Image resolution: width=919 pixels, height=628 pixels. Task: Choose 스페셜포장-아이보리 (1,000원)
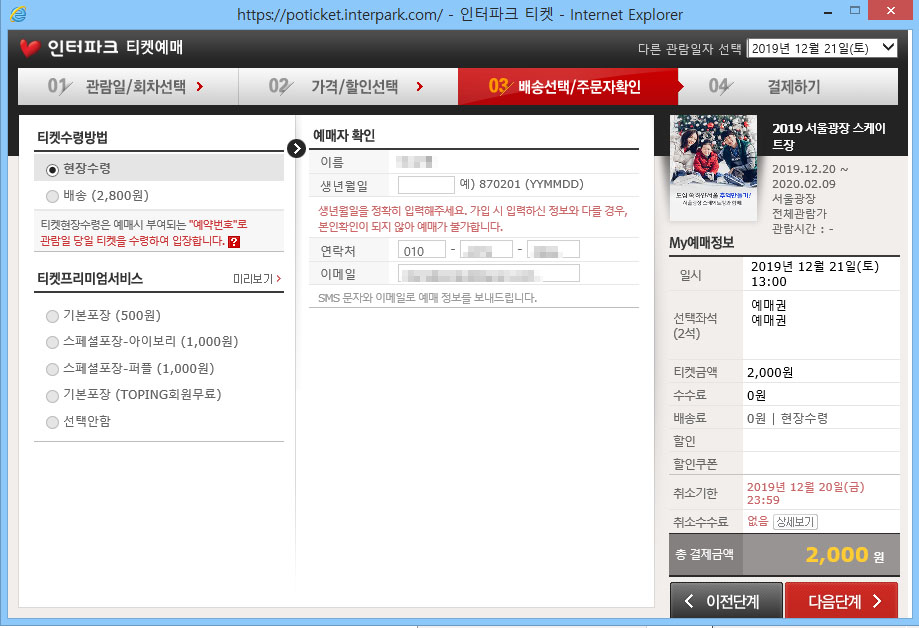coord(52,342)
